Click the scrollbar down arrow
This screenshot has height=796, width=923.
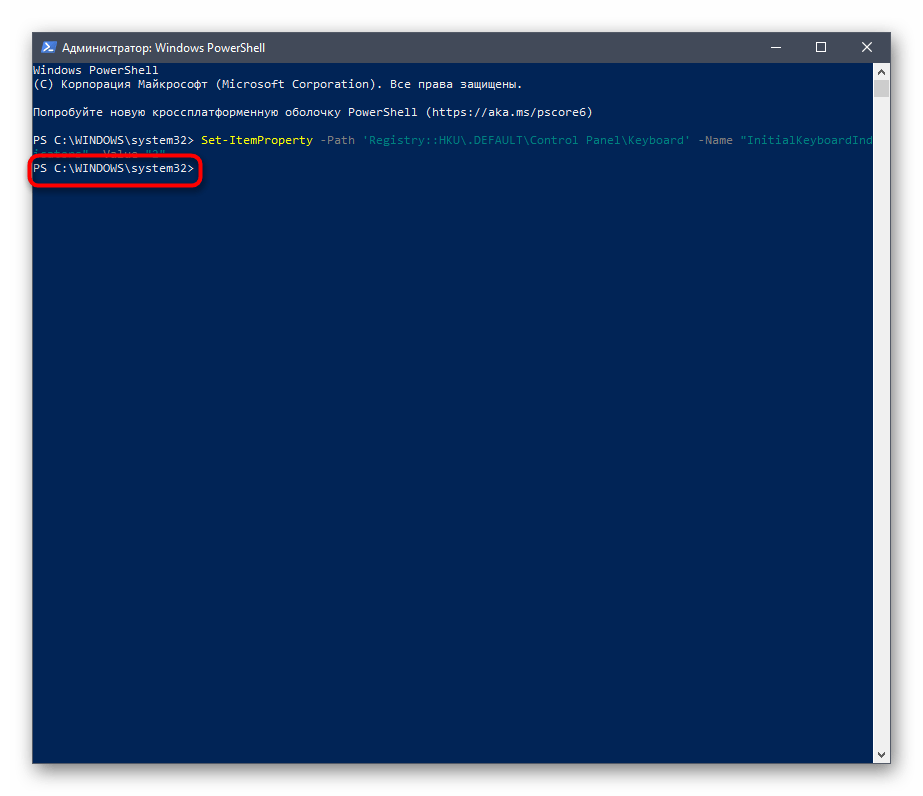point(881,755)
